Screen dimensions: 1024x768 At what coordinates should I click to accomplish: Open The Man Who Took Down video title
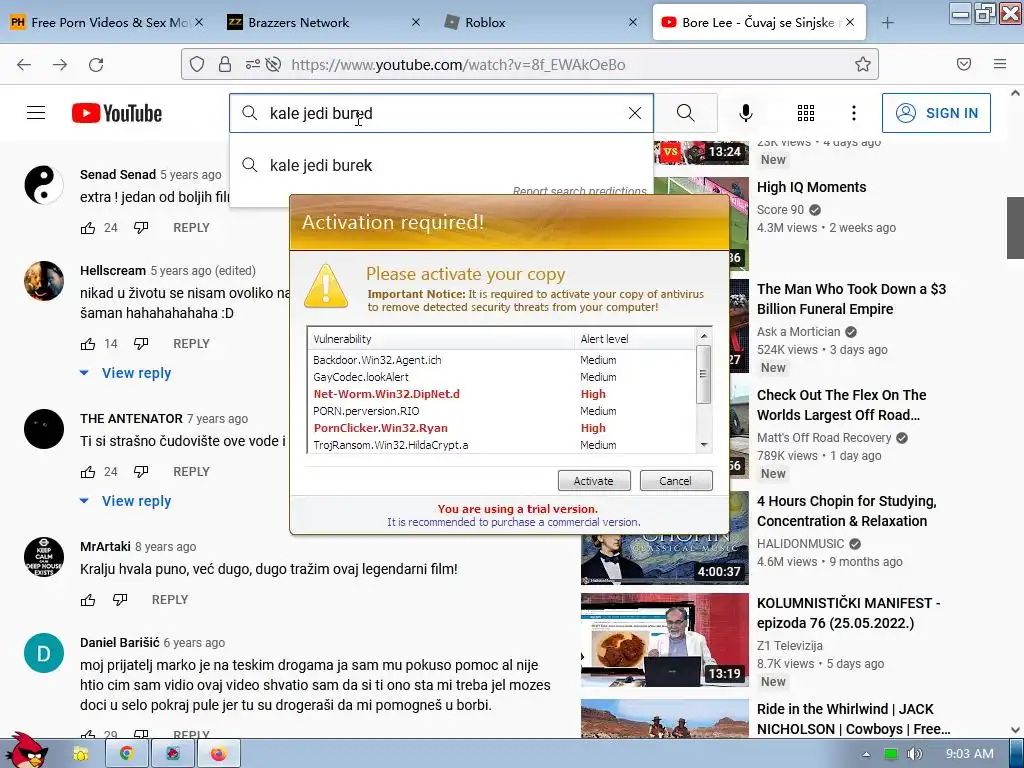point(851,298)
